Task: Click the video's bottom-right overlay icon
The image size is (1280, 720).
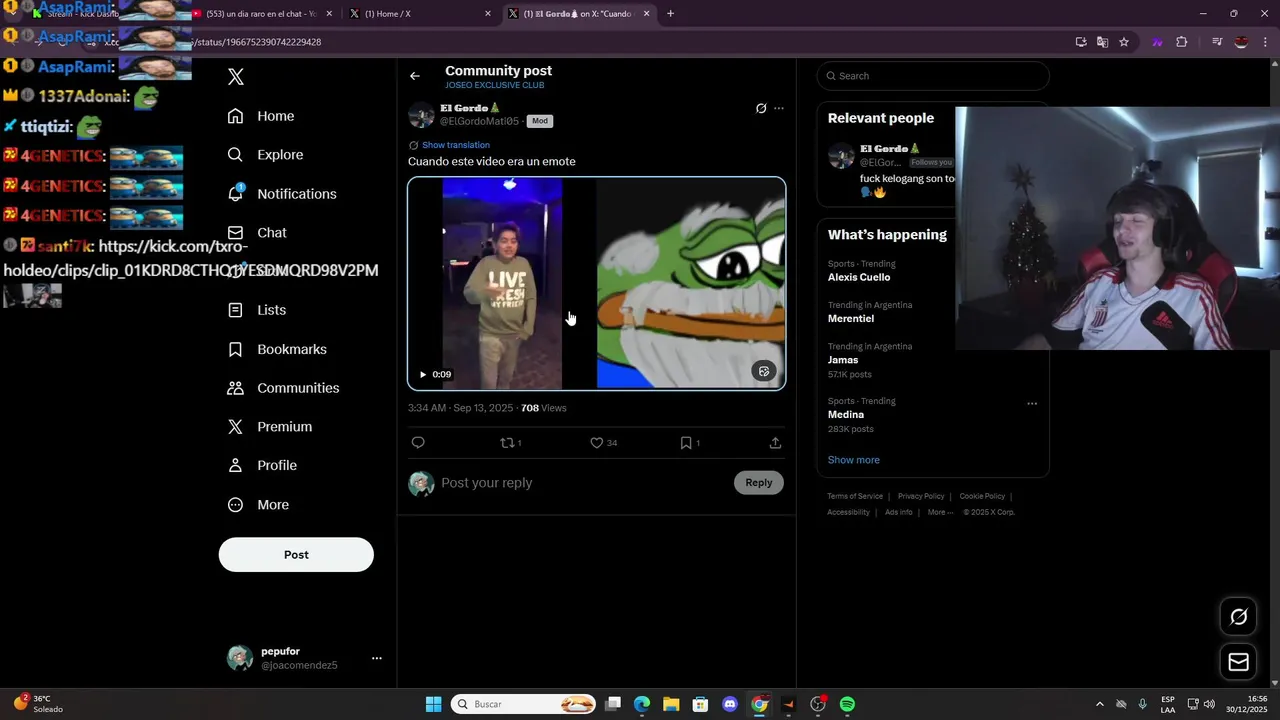Action: pos(764,371)
